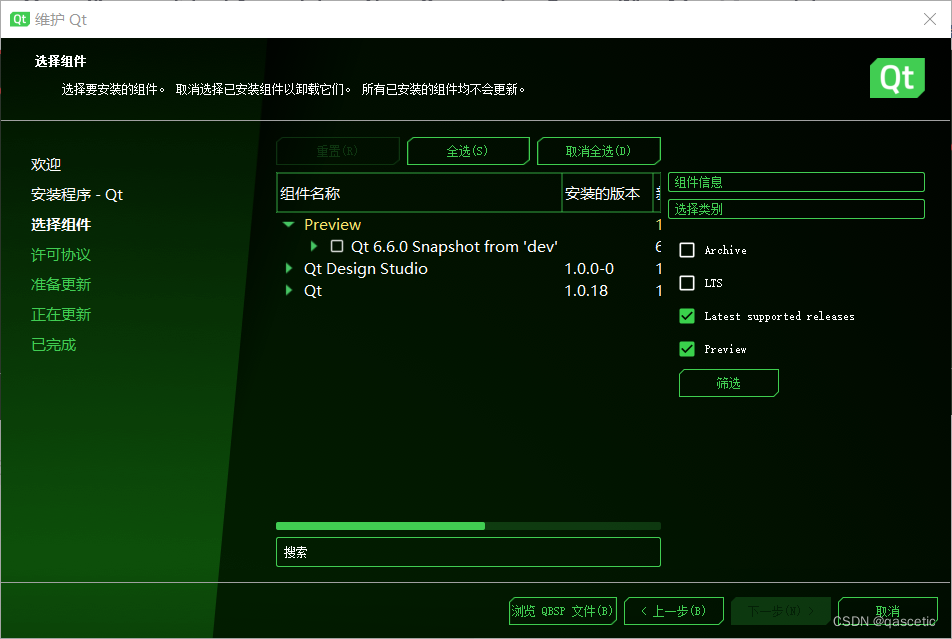Expand Qt 6.6.0 Snapshot from 'dev'
This screenshot has width=952, height=639.
tap(314, 247)
